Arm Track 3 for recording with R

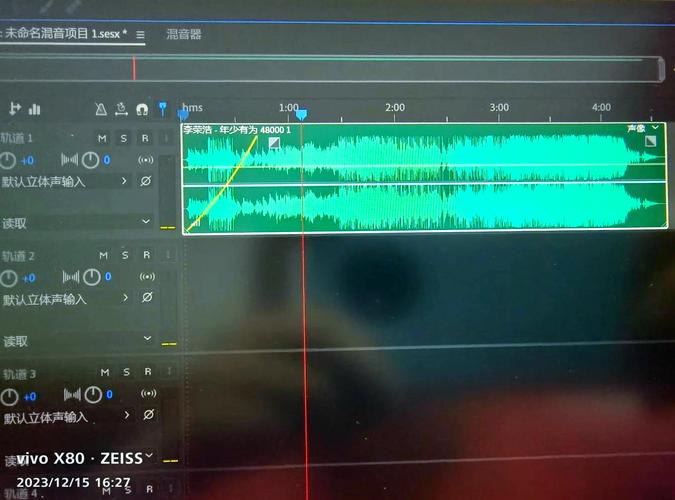click(x=148, y=371)
